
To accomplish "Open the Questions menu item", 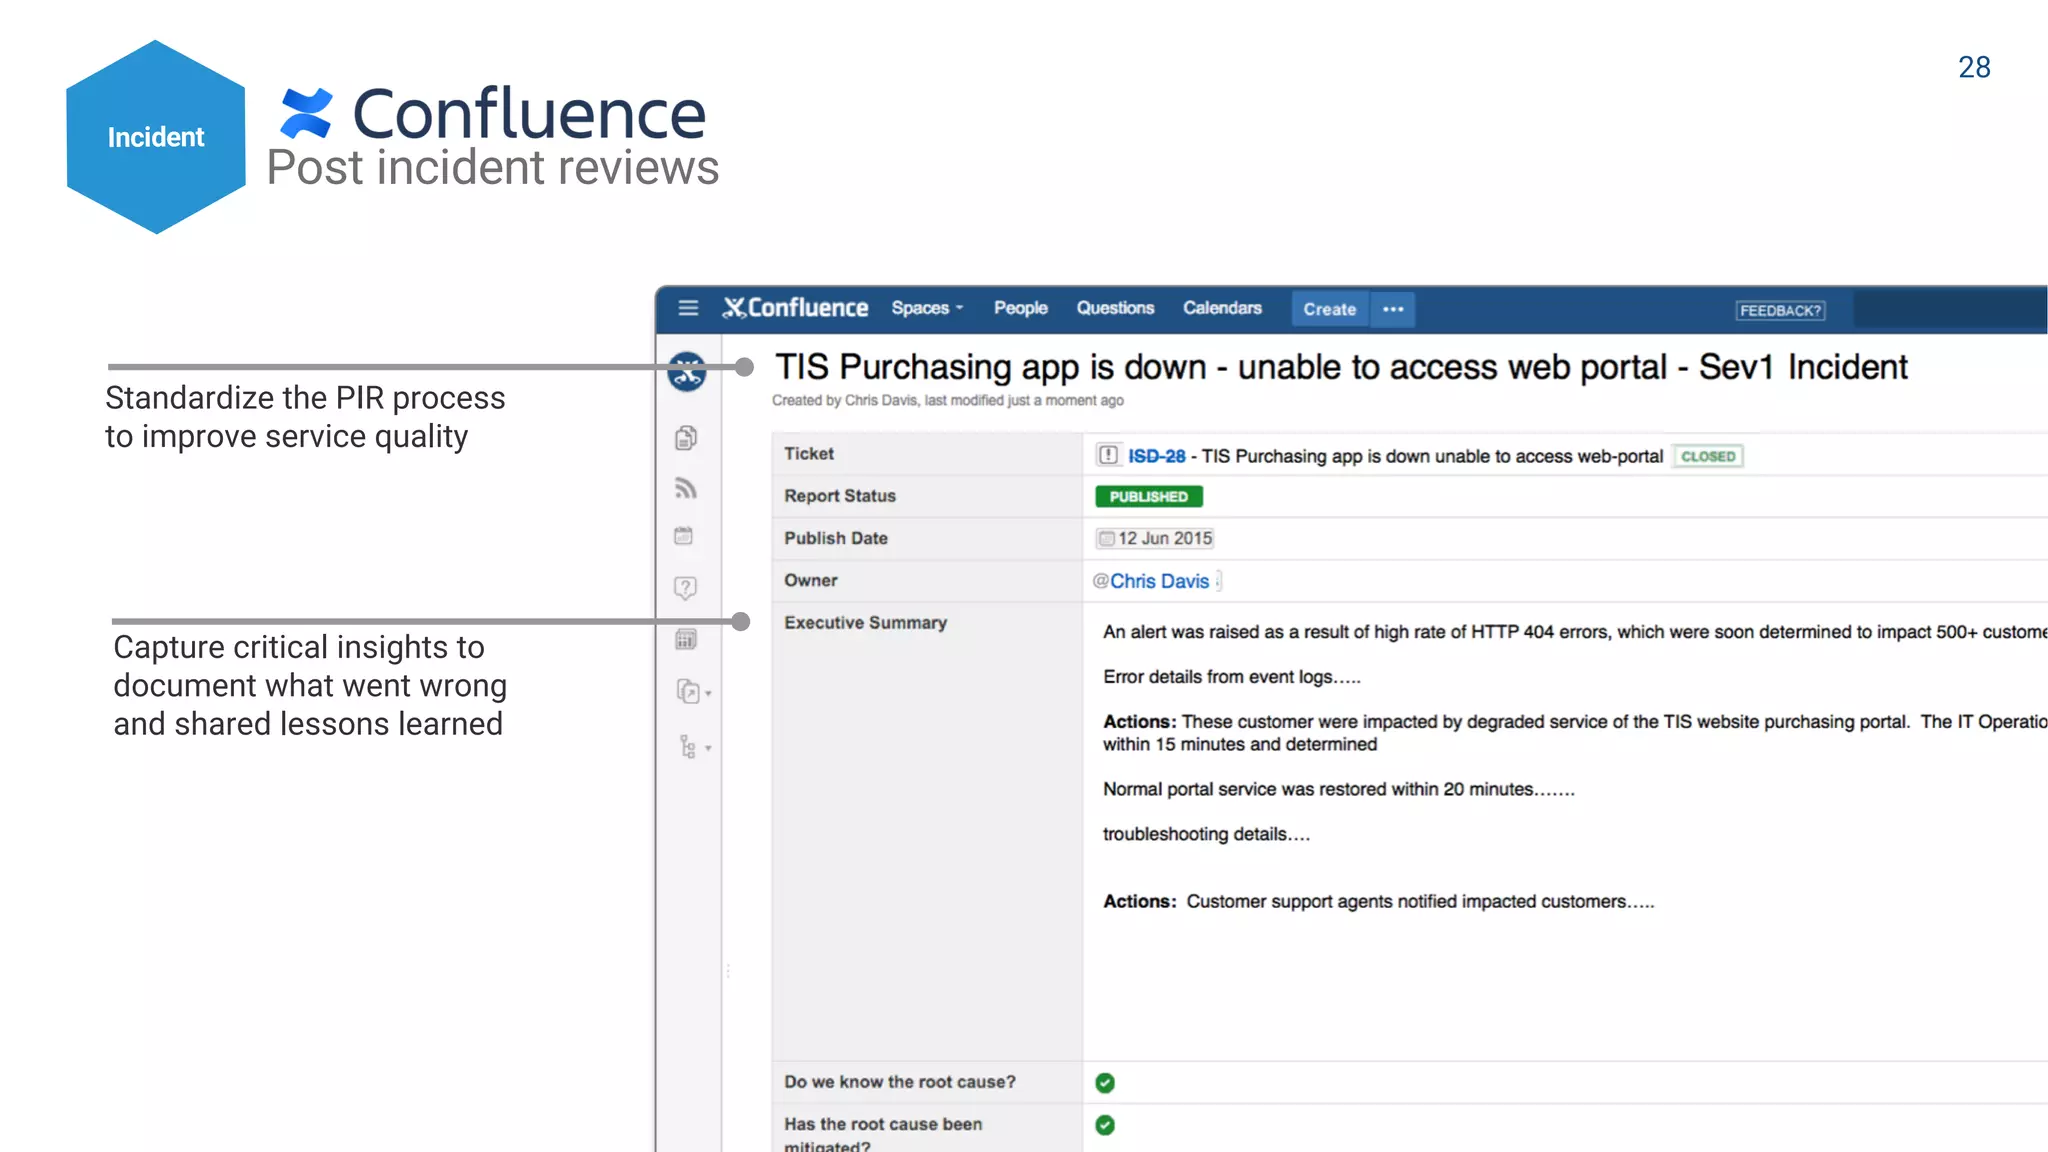I will pyautogui.click(x=1115, y=308).
